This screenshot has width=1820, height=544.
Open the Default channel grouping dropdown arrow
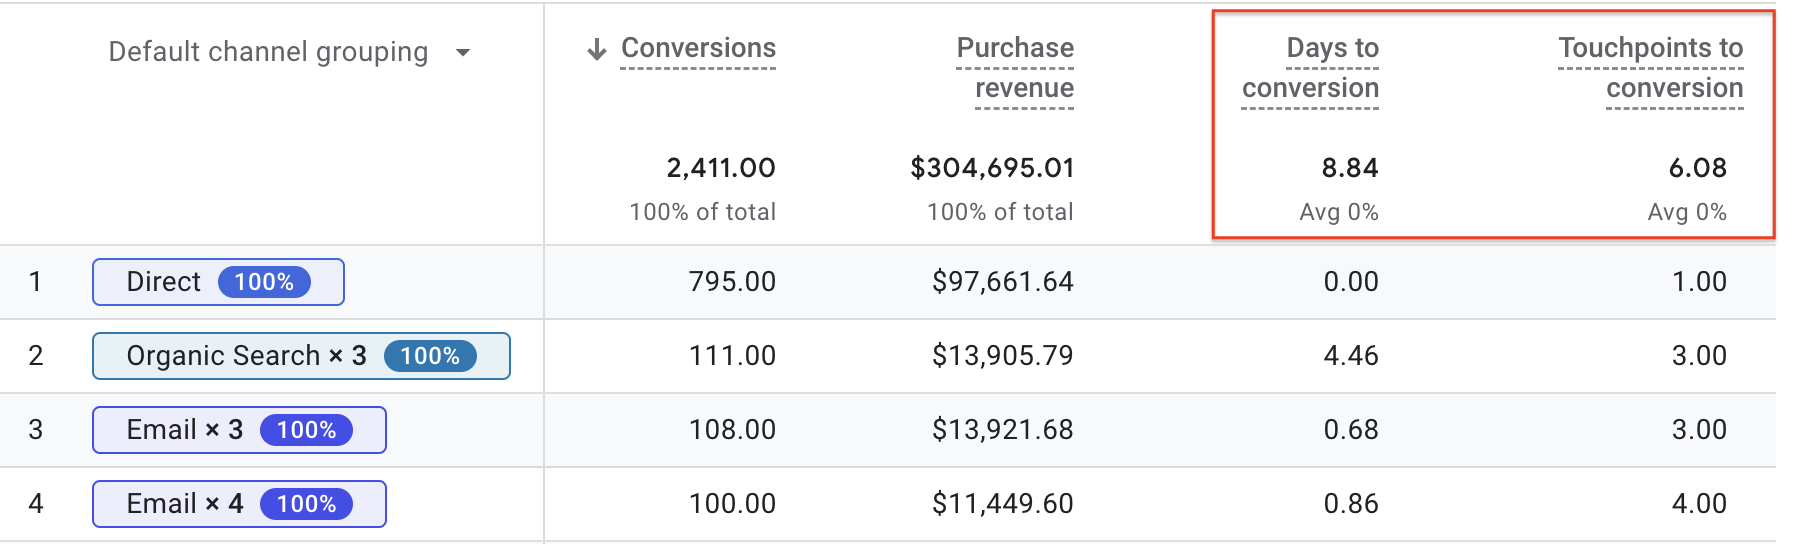462,53
